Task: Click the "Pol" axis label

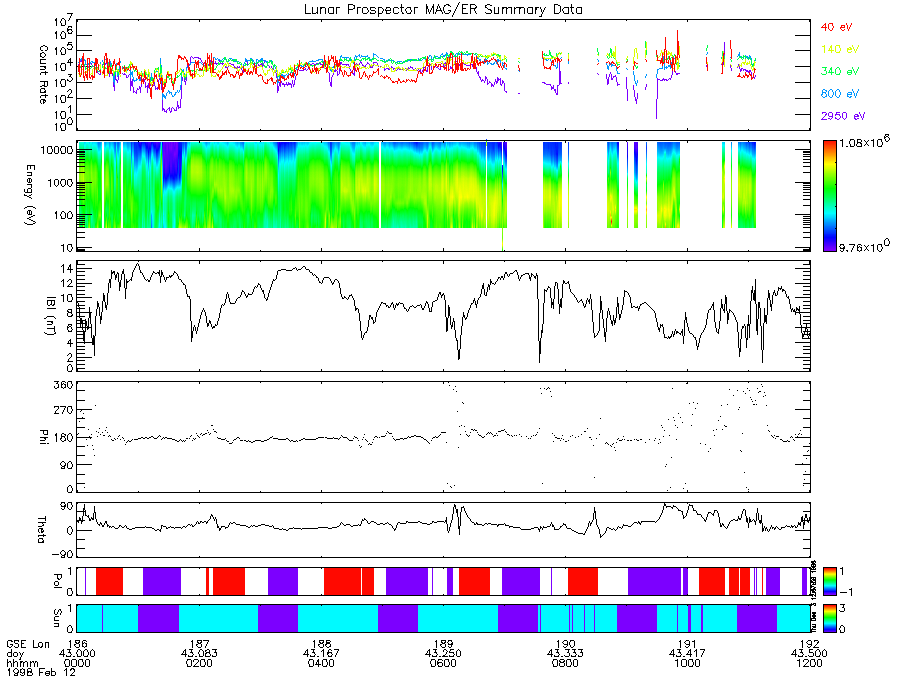Action: pos(56,581)
